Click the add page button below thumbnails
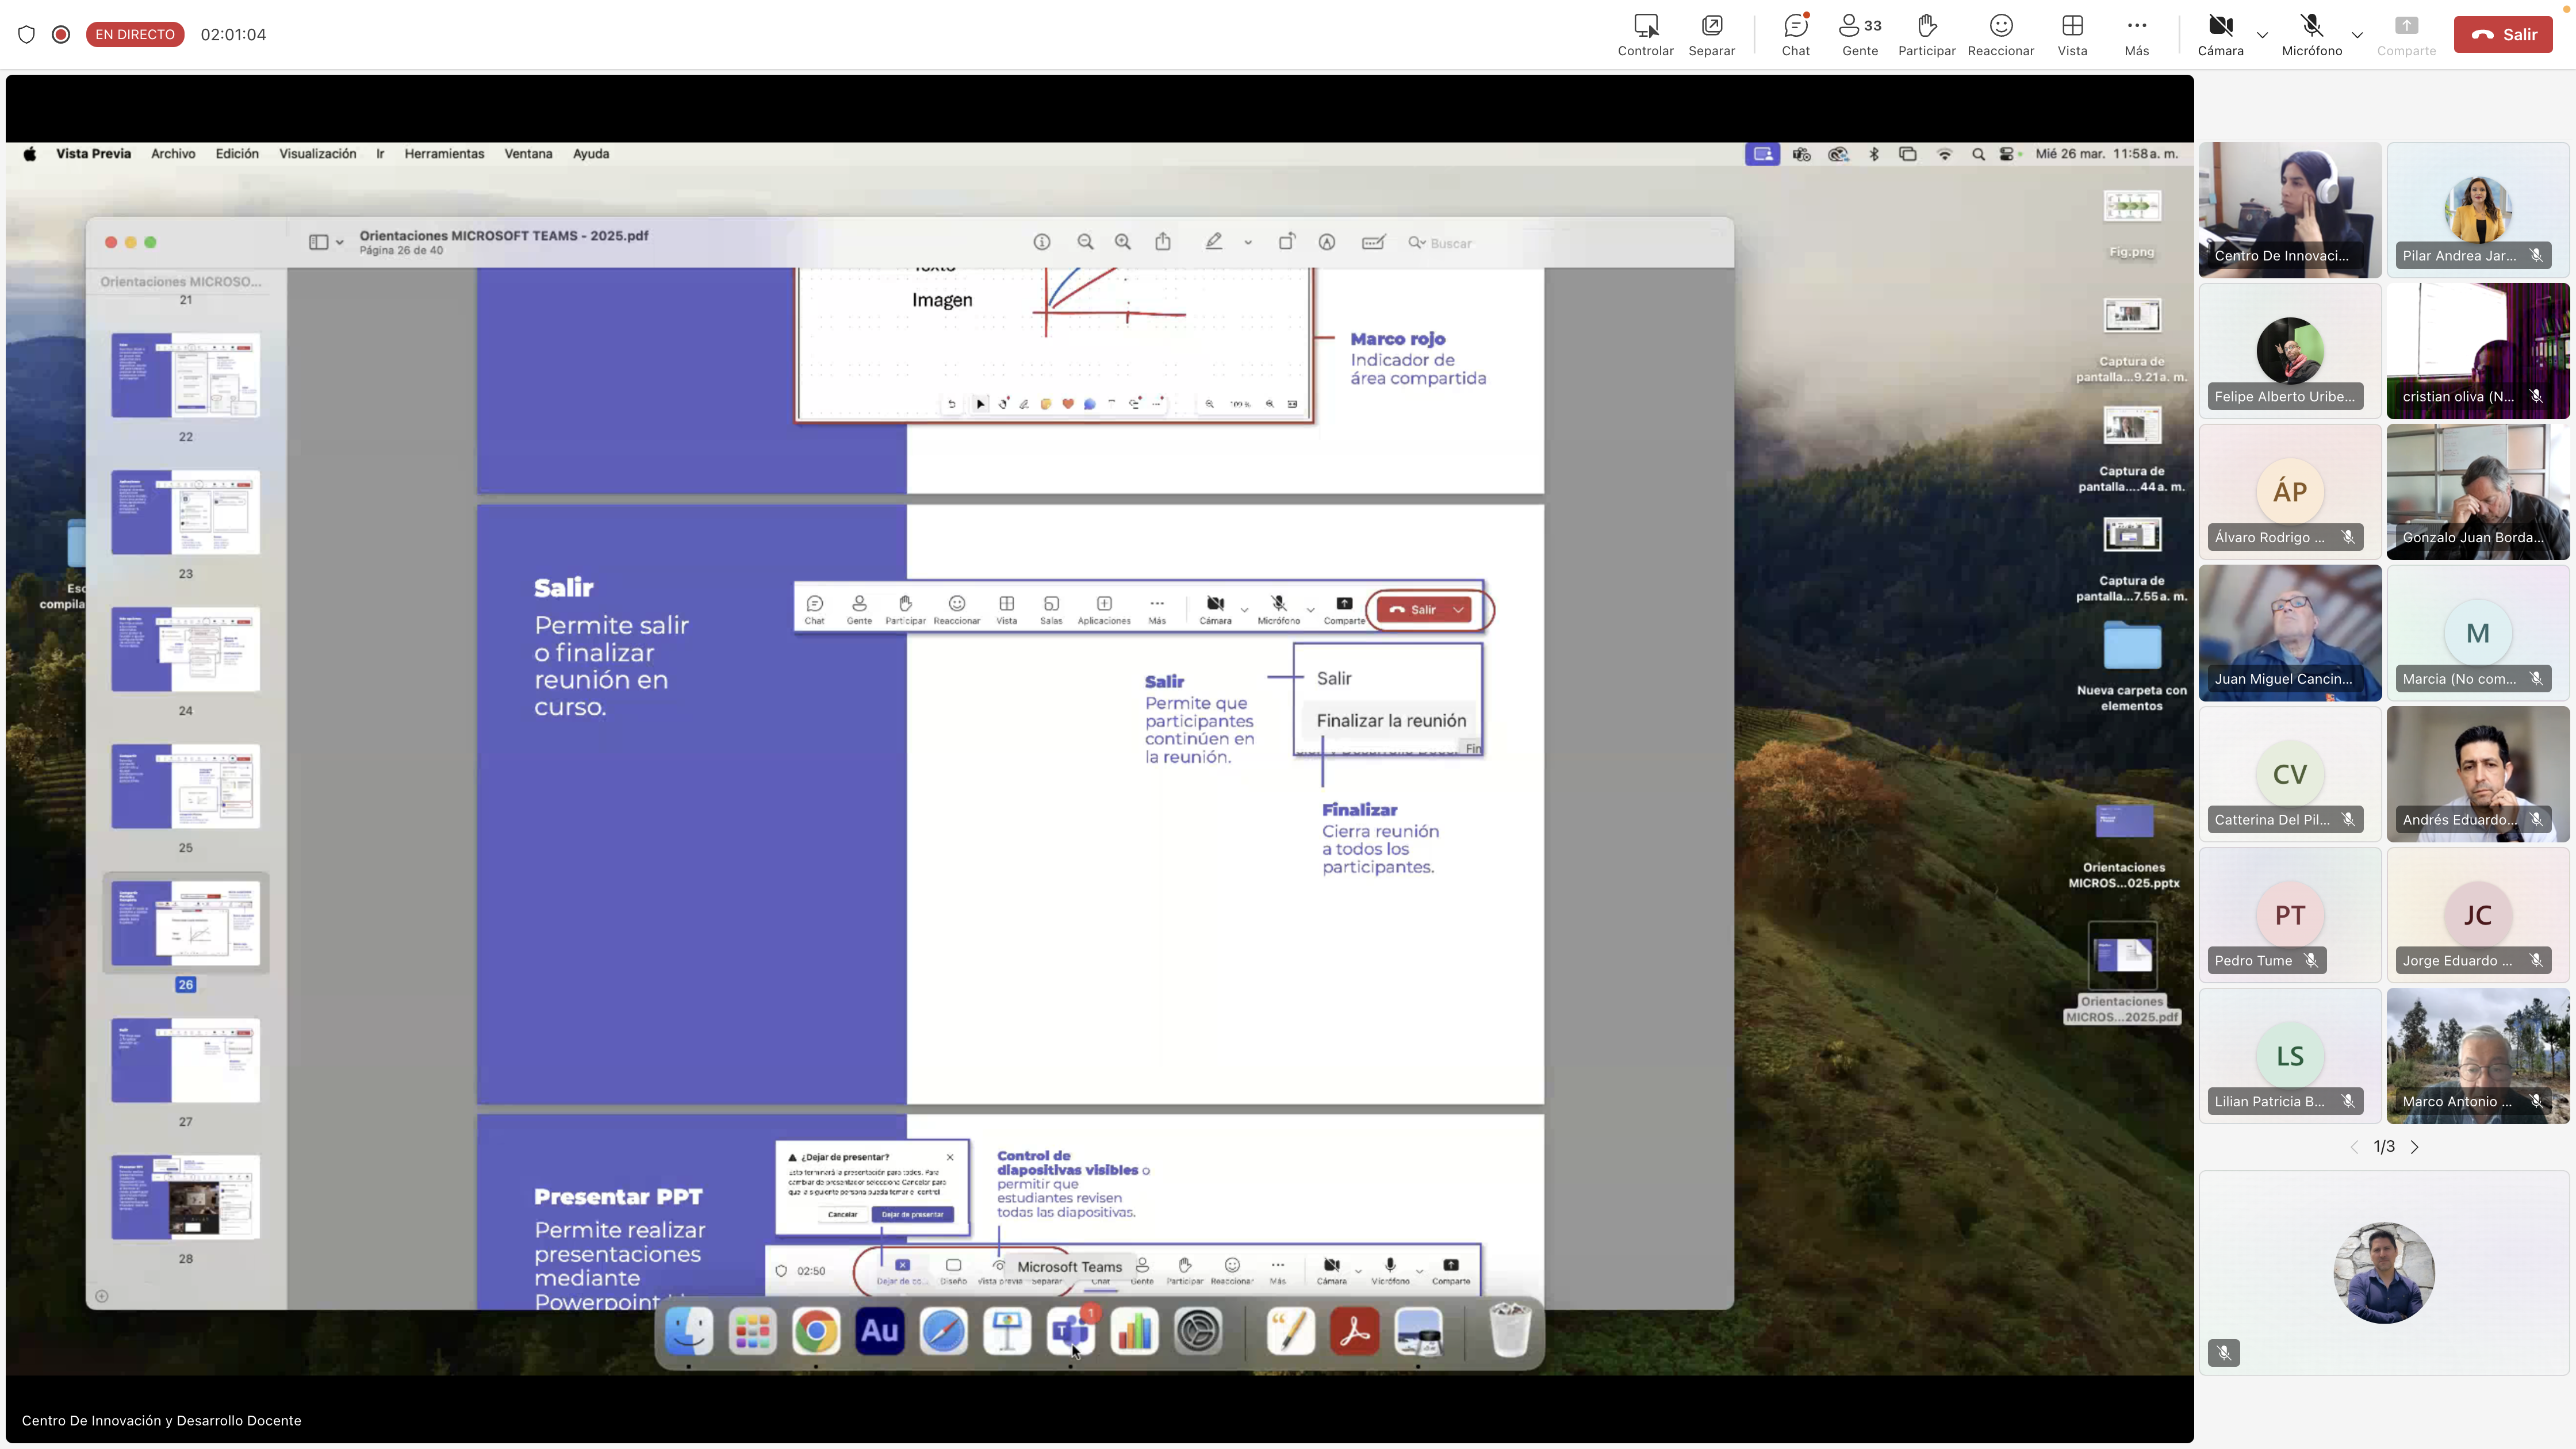 coord(101,1296)
